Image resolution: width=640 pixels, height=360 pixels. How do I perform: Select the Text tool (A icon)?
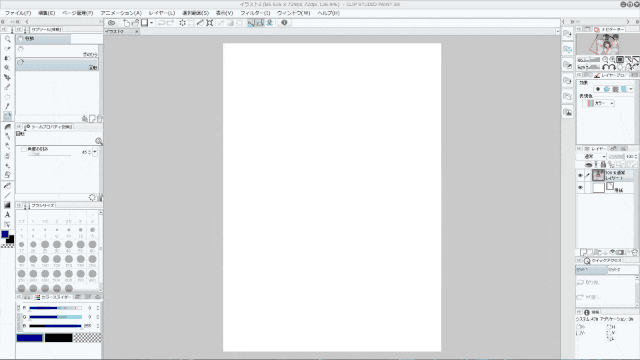(7, 215)
